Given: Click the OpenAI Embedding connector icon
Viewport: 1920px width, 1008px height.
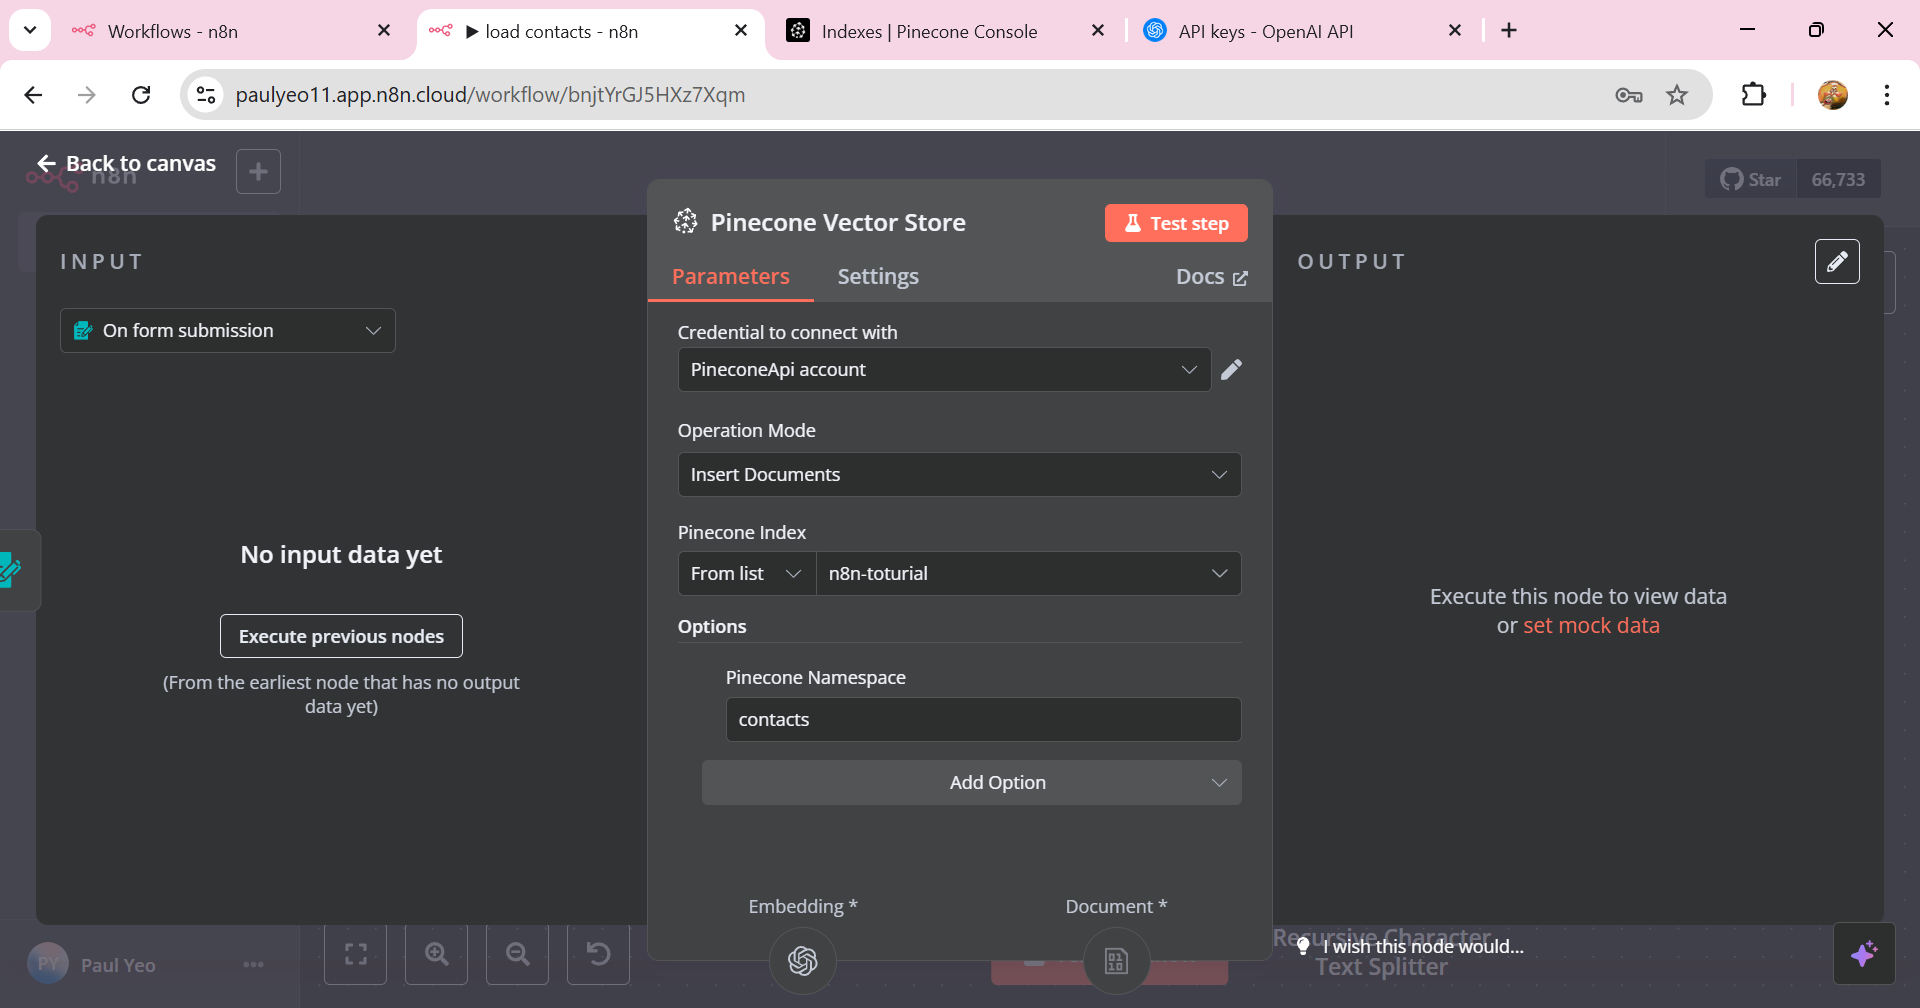Looking at the screenshot, I should [x=803, y=961].
